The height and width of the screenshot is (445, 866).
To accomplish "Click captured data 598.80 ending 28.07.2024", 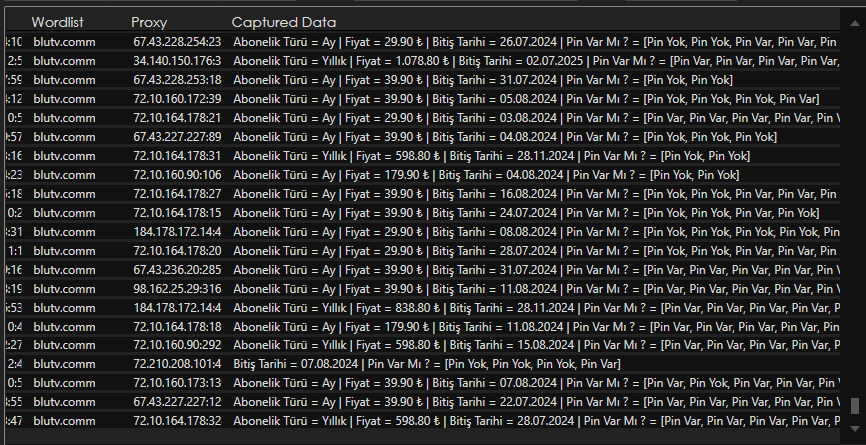I will 536,421.
